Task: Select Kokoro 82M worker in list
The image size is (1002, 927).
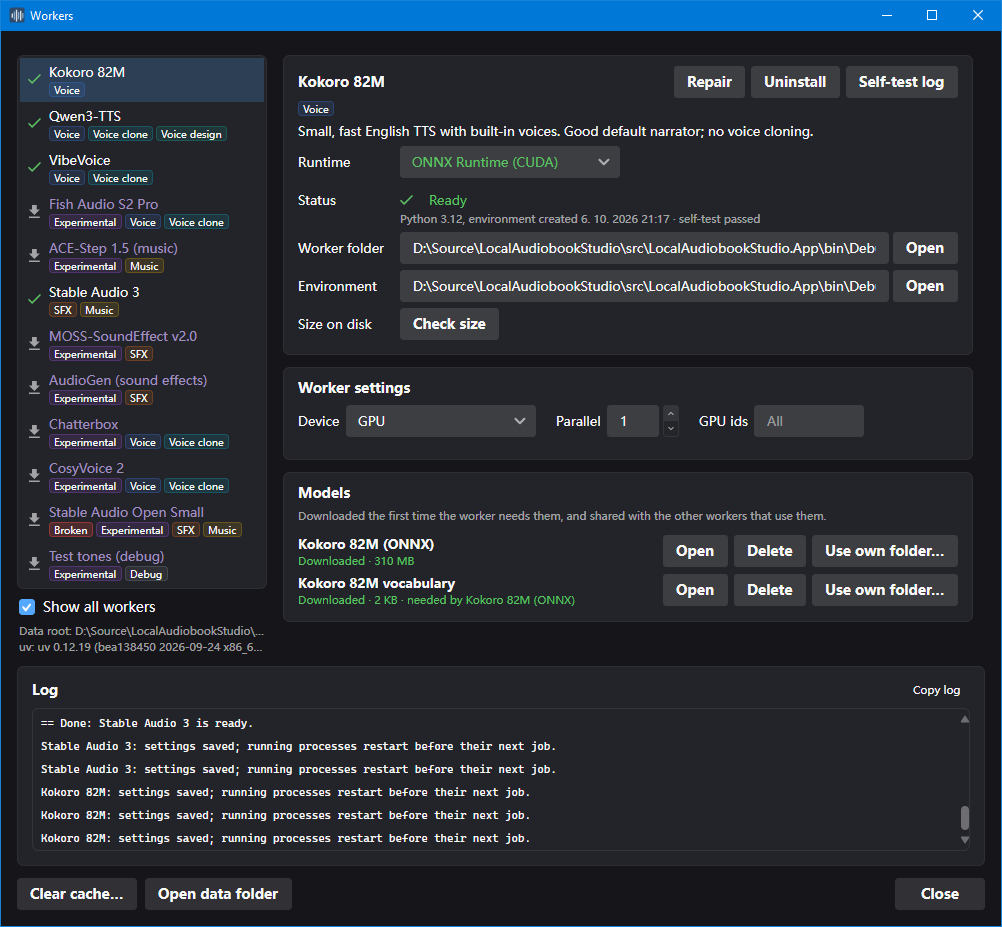Action: click(x=142, y=80)
